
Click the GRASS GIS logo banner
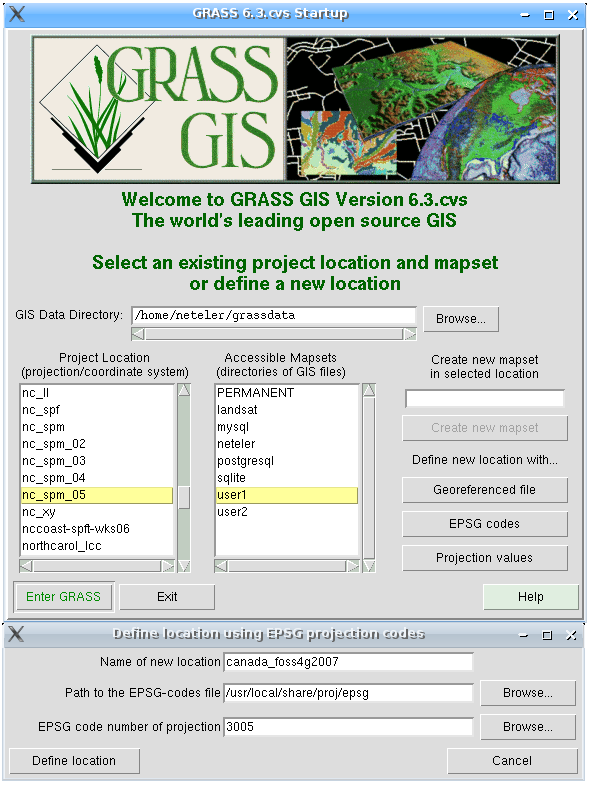tap(295, 109)
